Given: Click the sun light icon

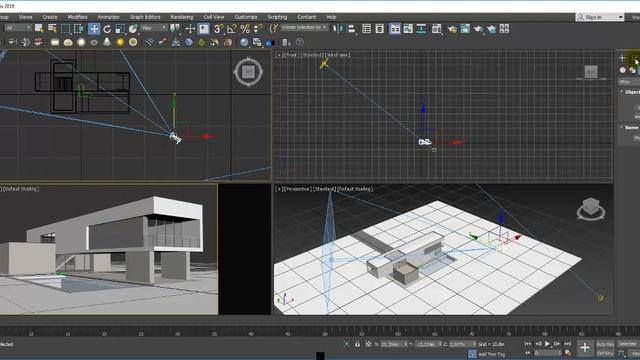Looking at the screenshot, I should pos(120,42).
